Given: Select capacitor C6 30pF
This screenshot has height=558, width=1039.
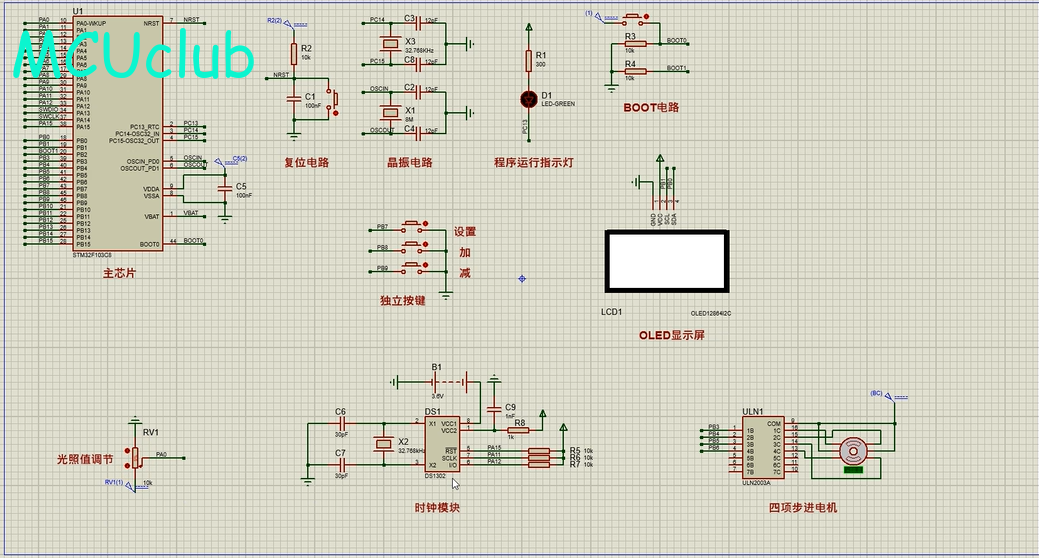Looking at the screenshot, I should point(342,423).
